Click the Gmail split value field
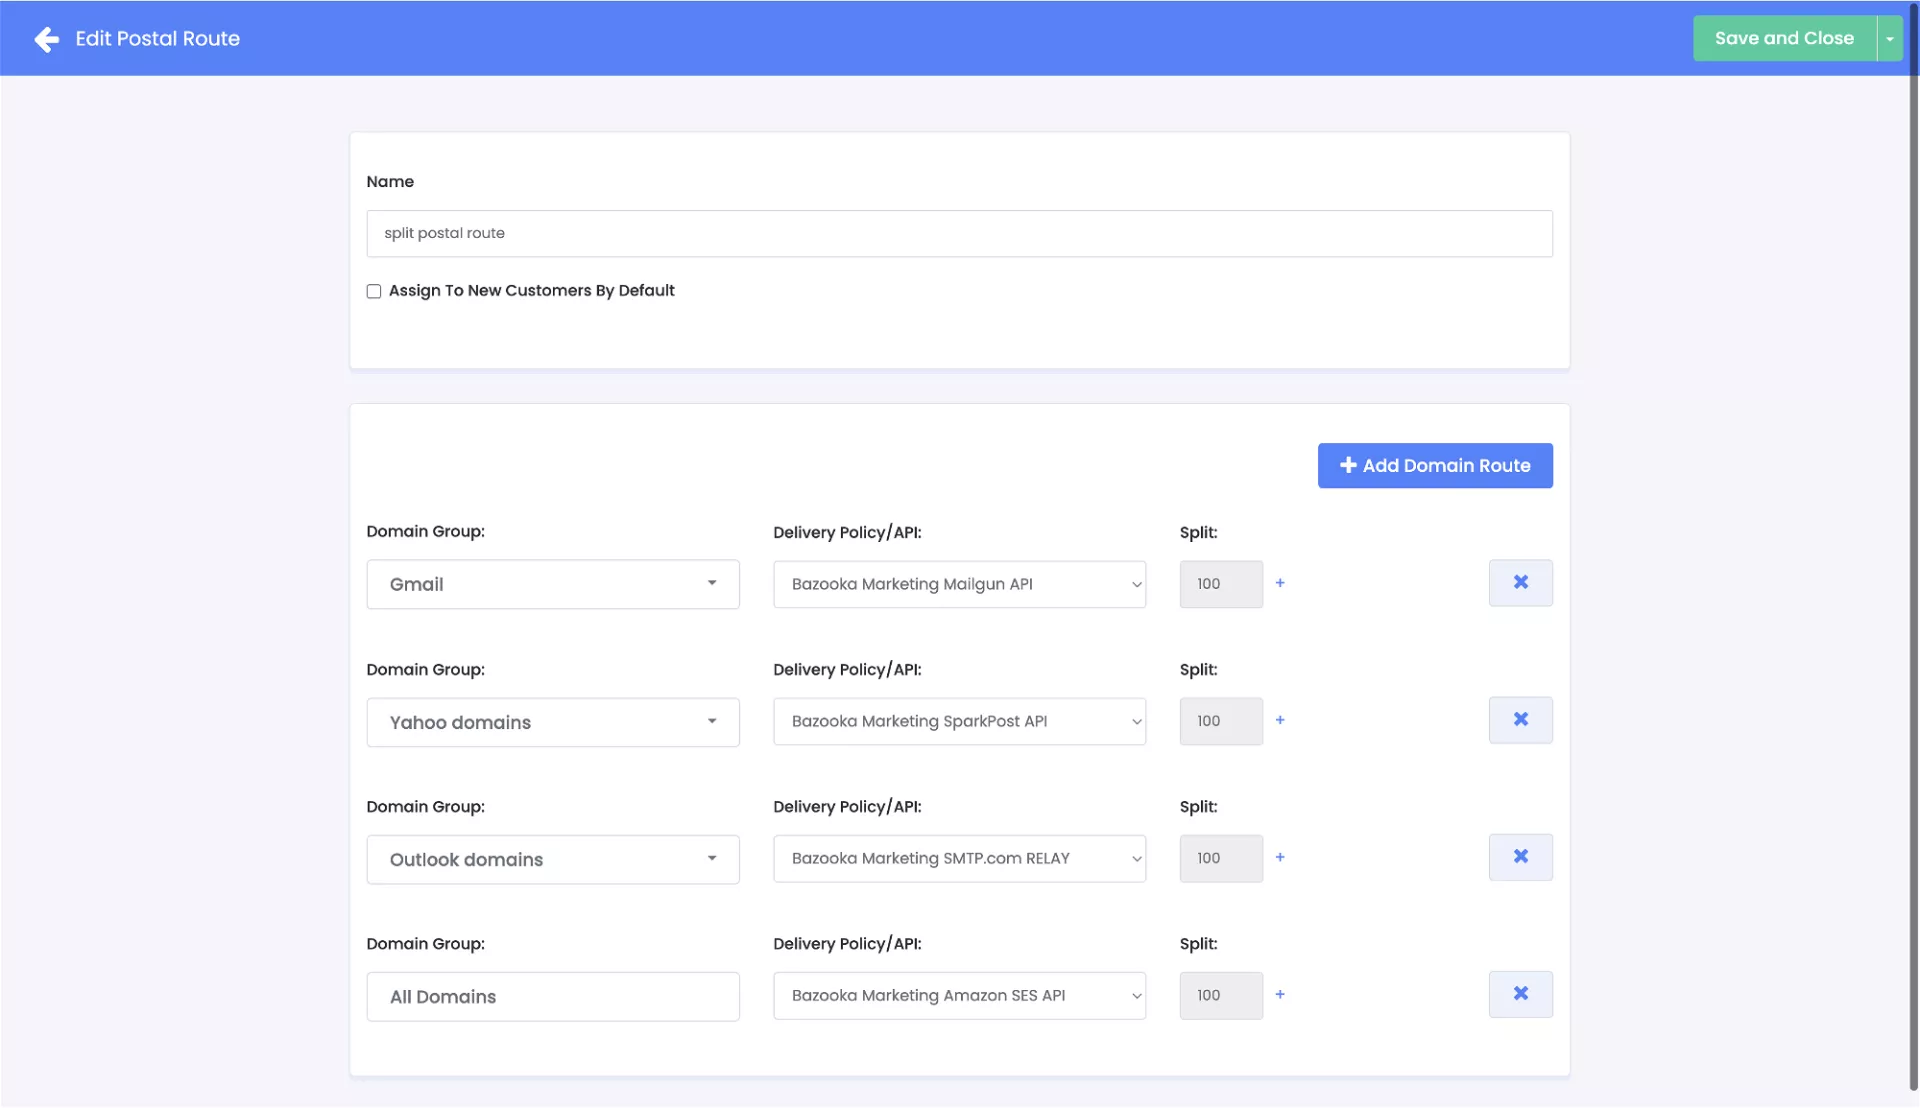Viewport: 1920px width, 1108px height. pos(1220,584)
